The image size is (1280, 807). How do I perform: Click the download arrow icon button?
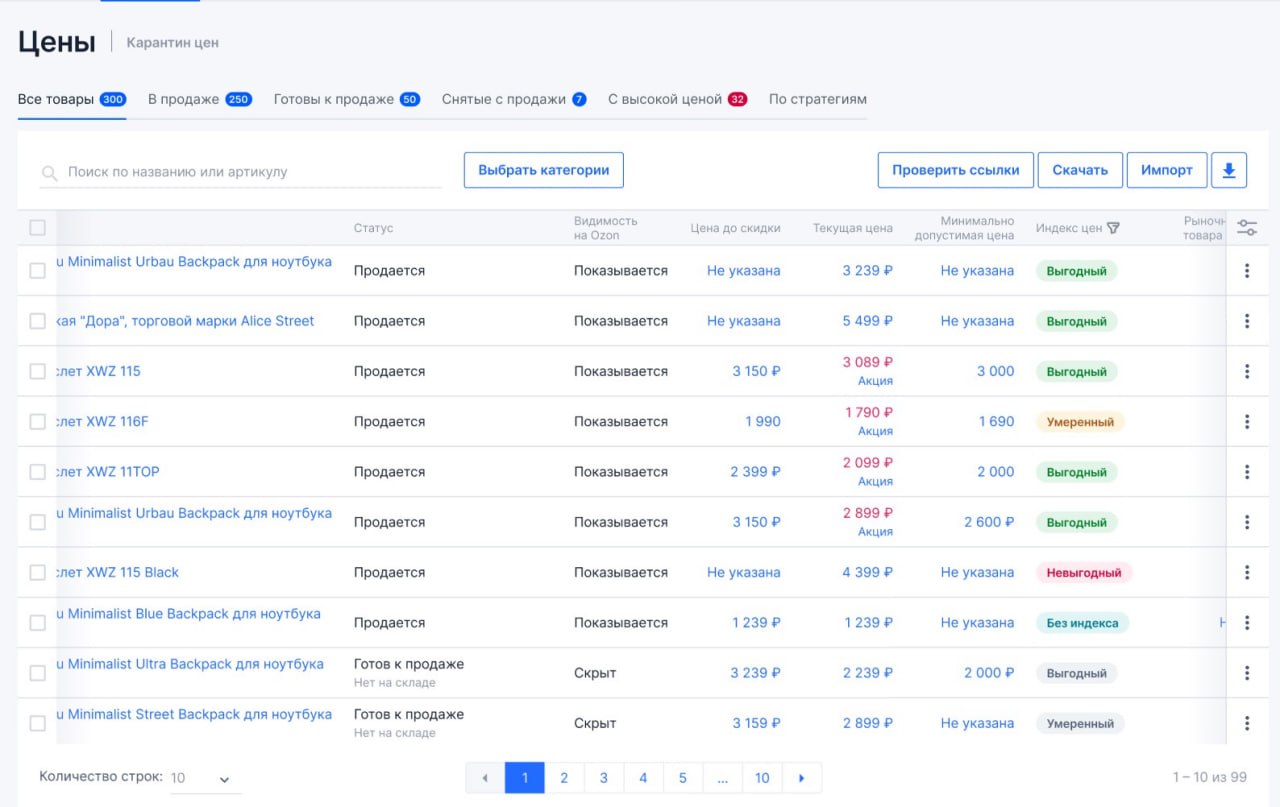click(1229, 170)
